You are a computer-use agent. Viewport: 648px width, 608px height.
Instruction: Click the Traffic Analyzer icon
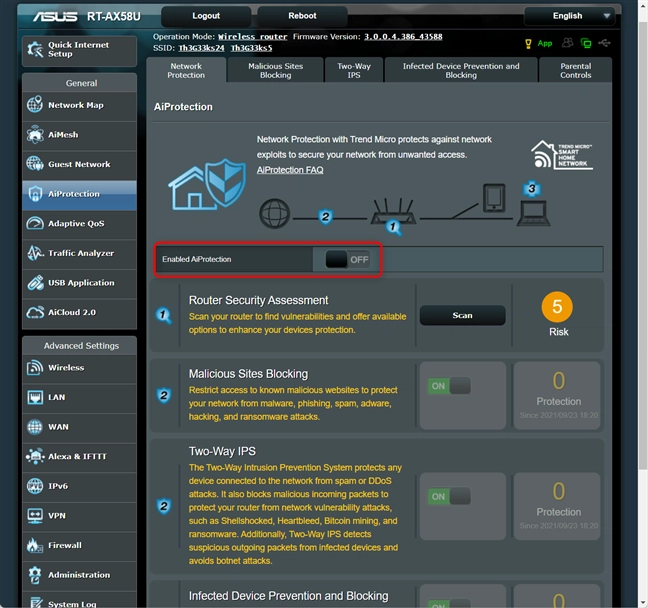[x=35, y=253]
